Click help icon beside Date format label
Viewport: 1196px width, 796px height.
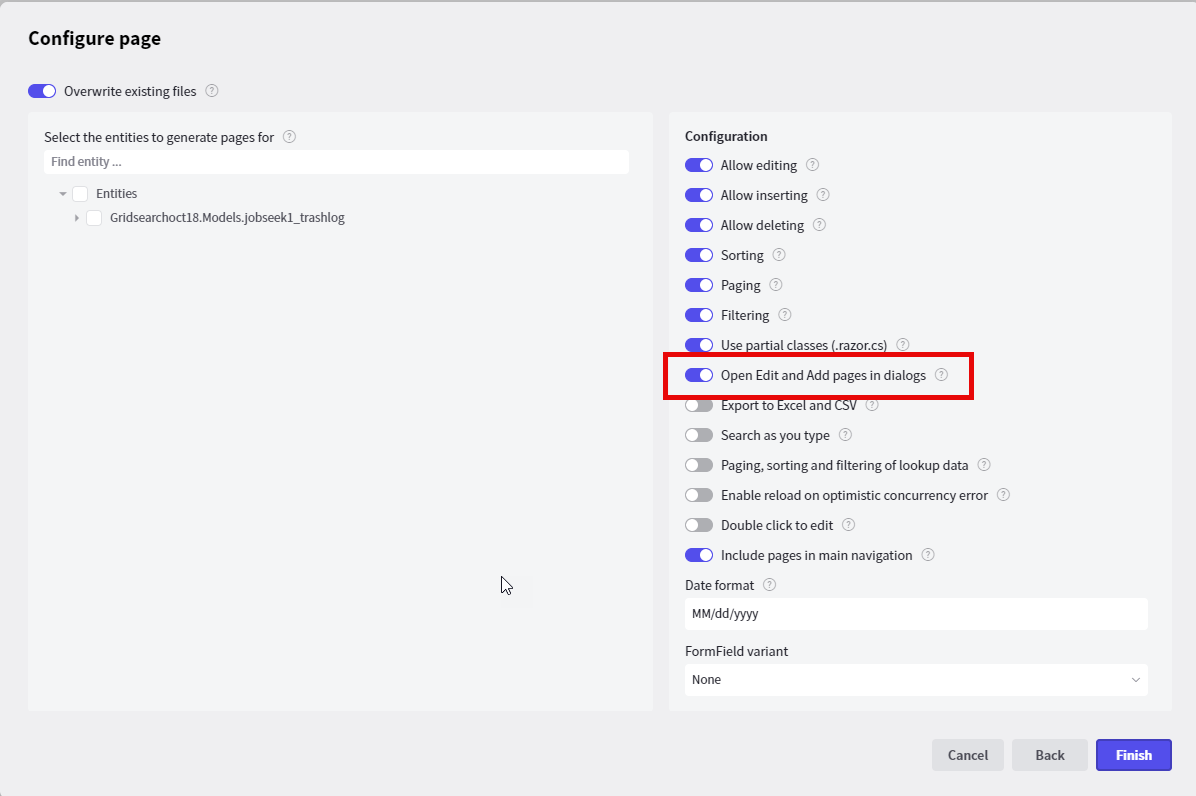coord(768,585)
